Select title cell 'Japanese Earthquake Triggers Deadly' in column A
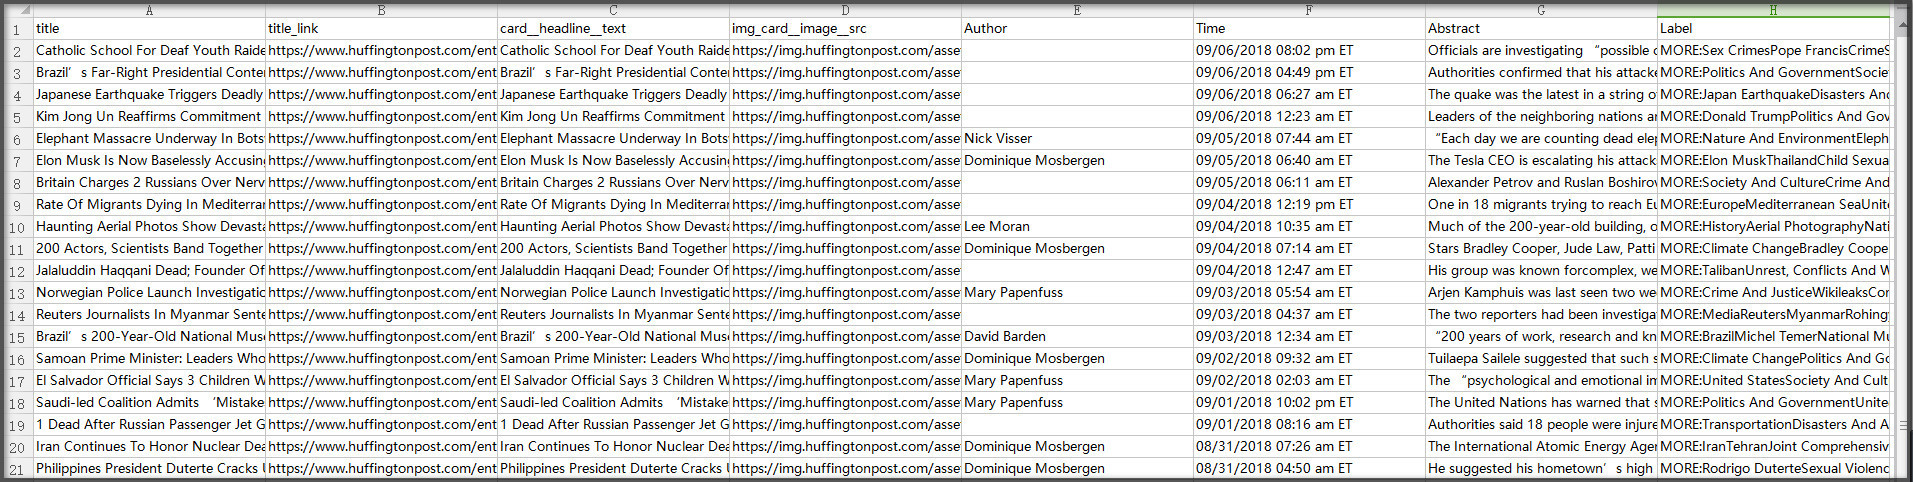The height and width of the screenshot is (482, 1913). pos(149,94)
